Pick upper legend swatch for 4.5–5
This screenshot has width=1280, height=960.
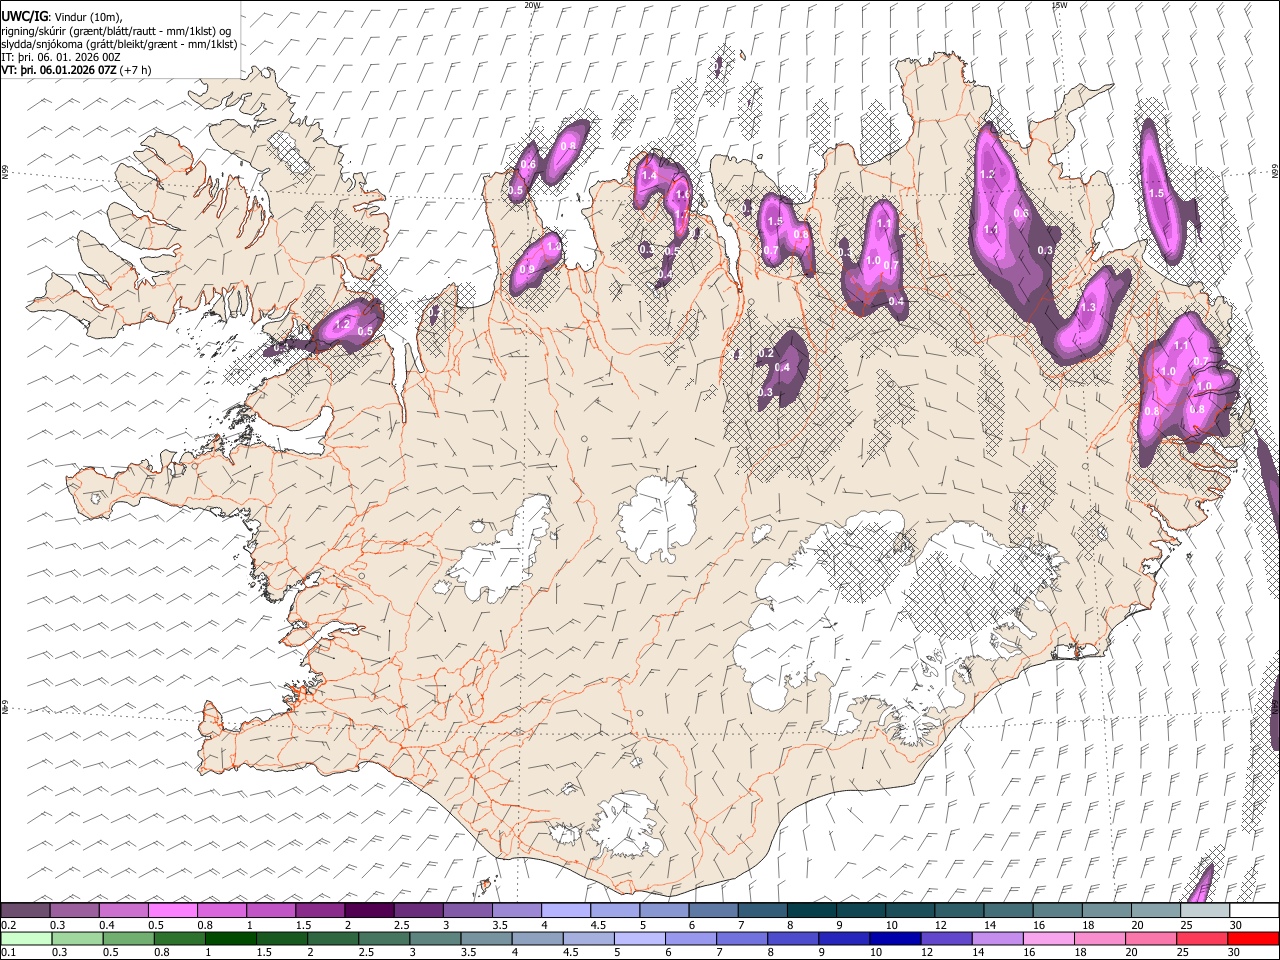[615, 910]
